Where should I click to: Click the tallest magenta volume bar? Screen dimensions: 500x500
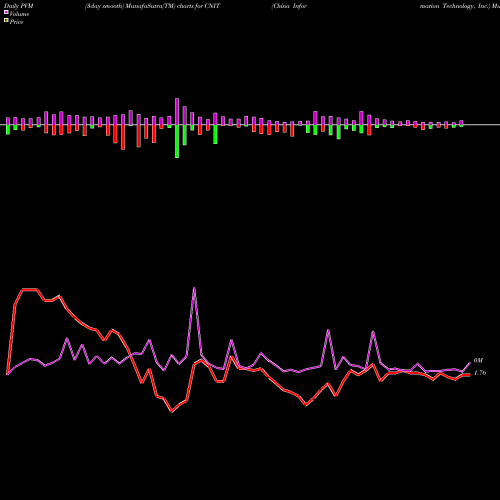pyautogui.click(x=177, y=112)
